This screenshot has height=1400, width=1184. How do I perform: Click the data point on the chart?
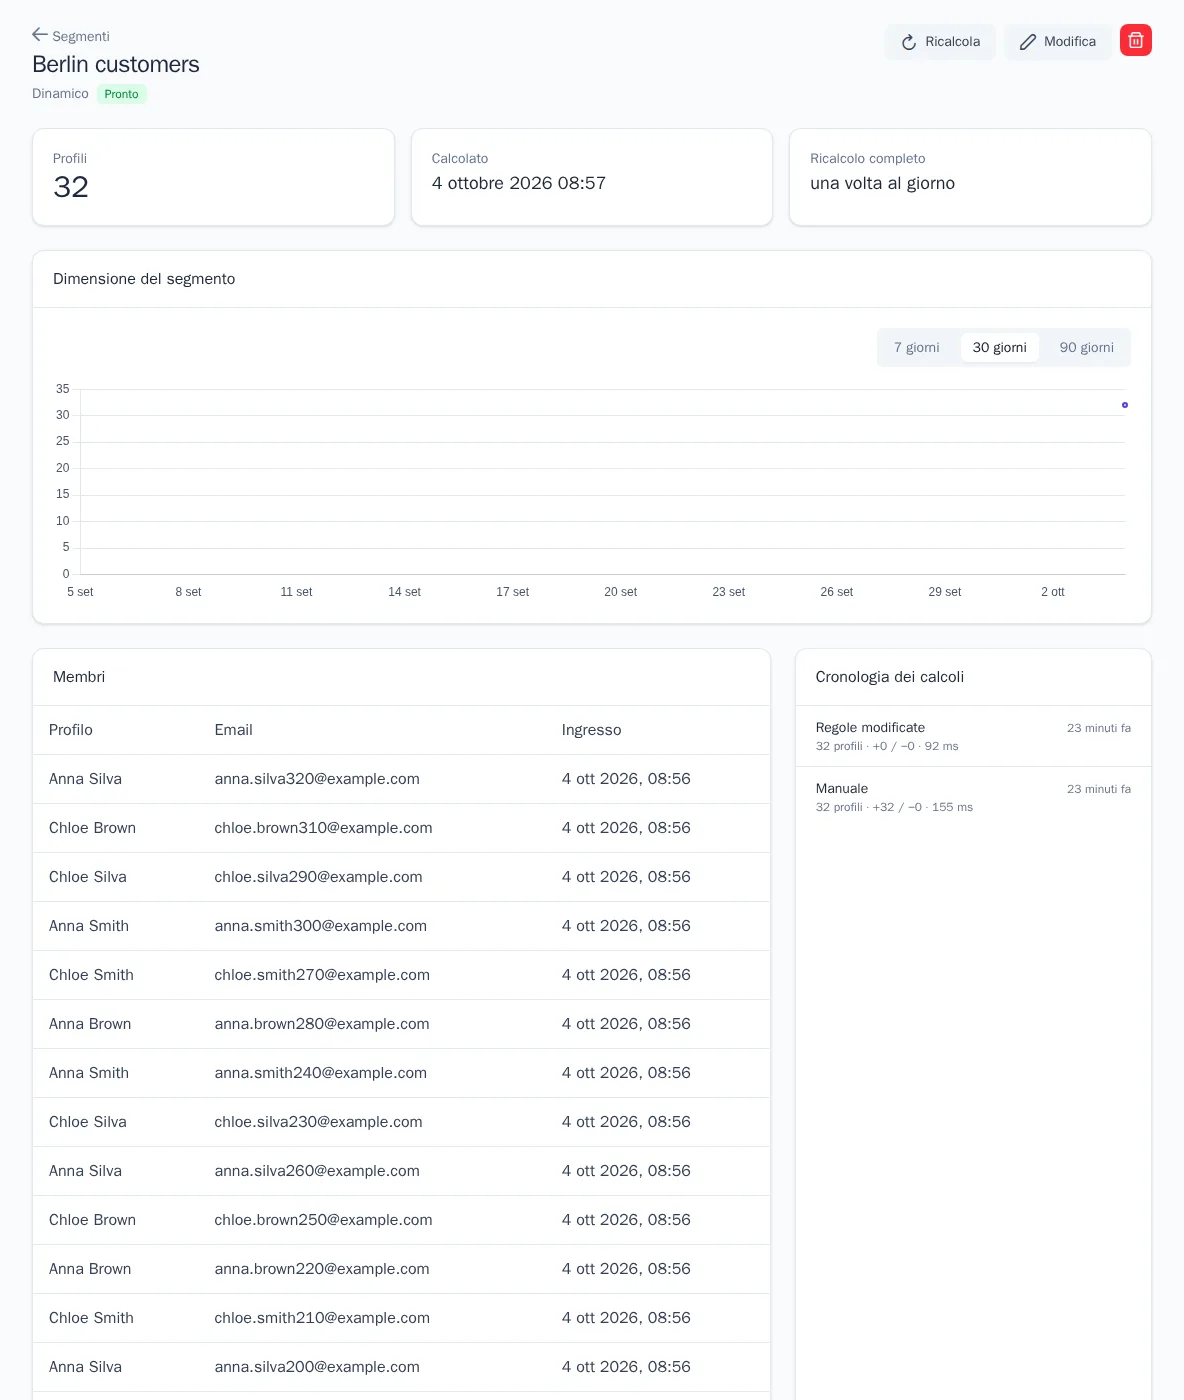pos(1125,405)
